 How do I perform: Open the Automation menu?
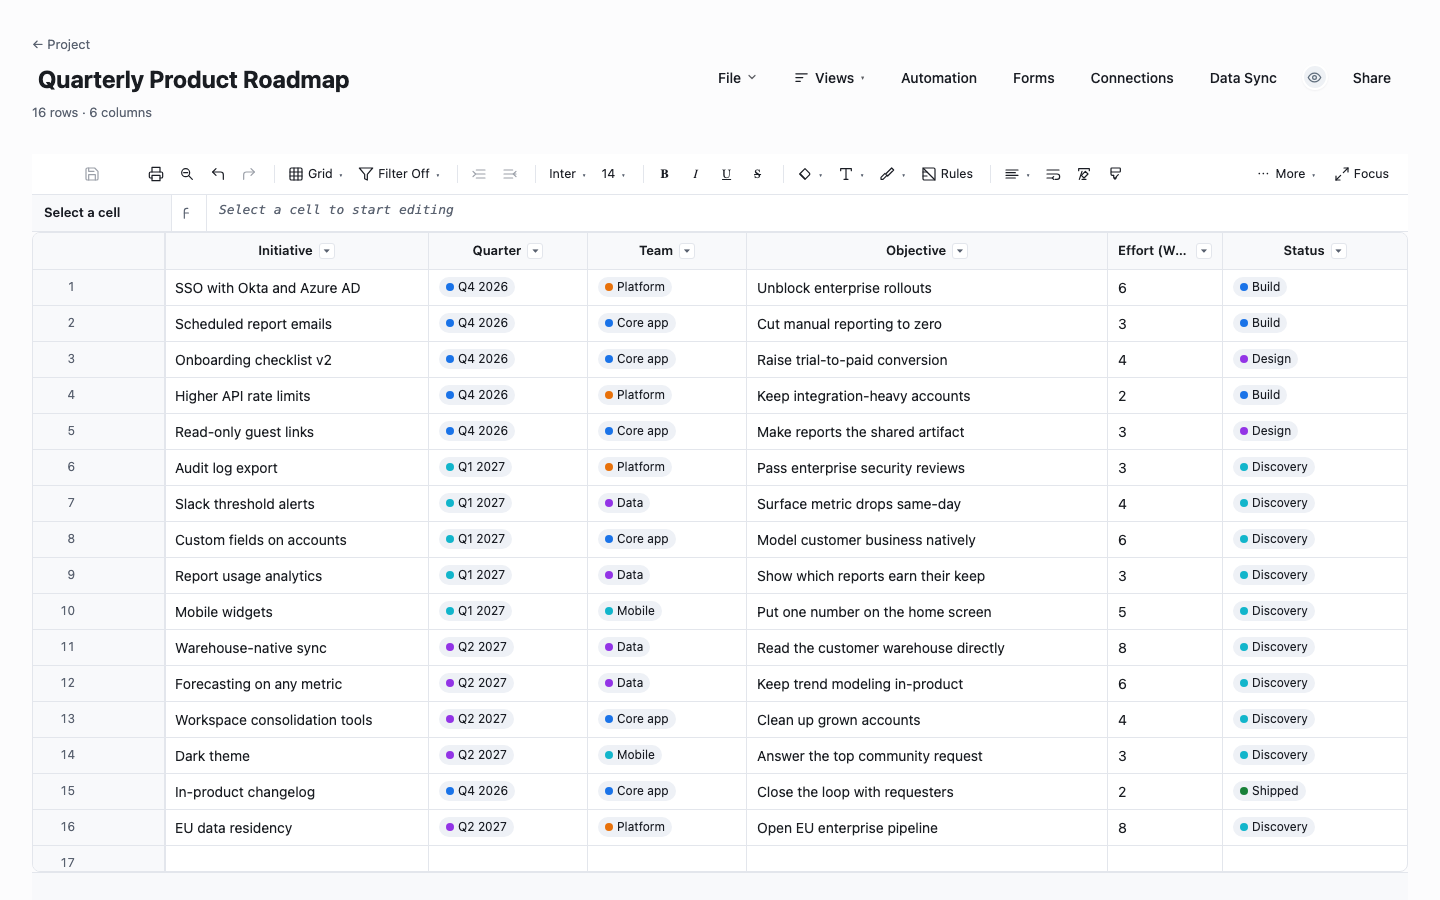(x=939, y=78)
